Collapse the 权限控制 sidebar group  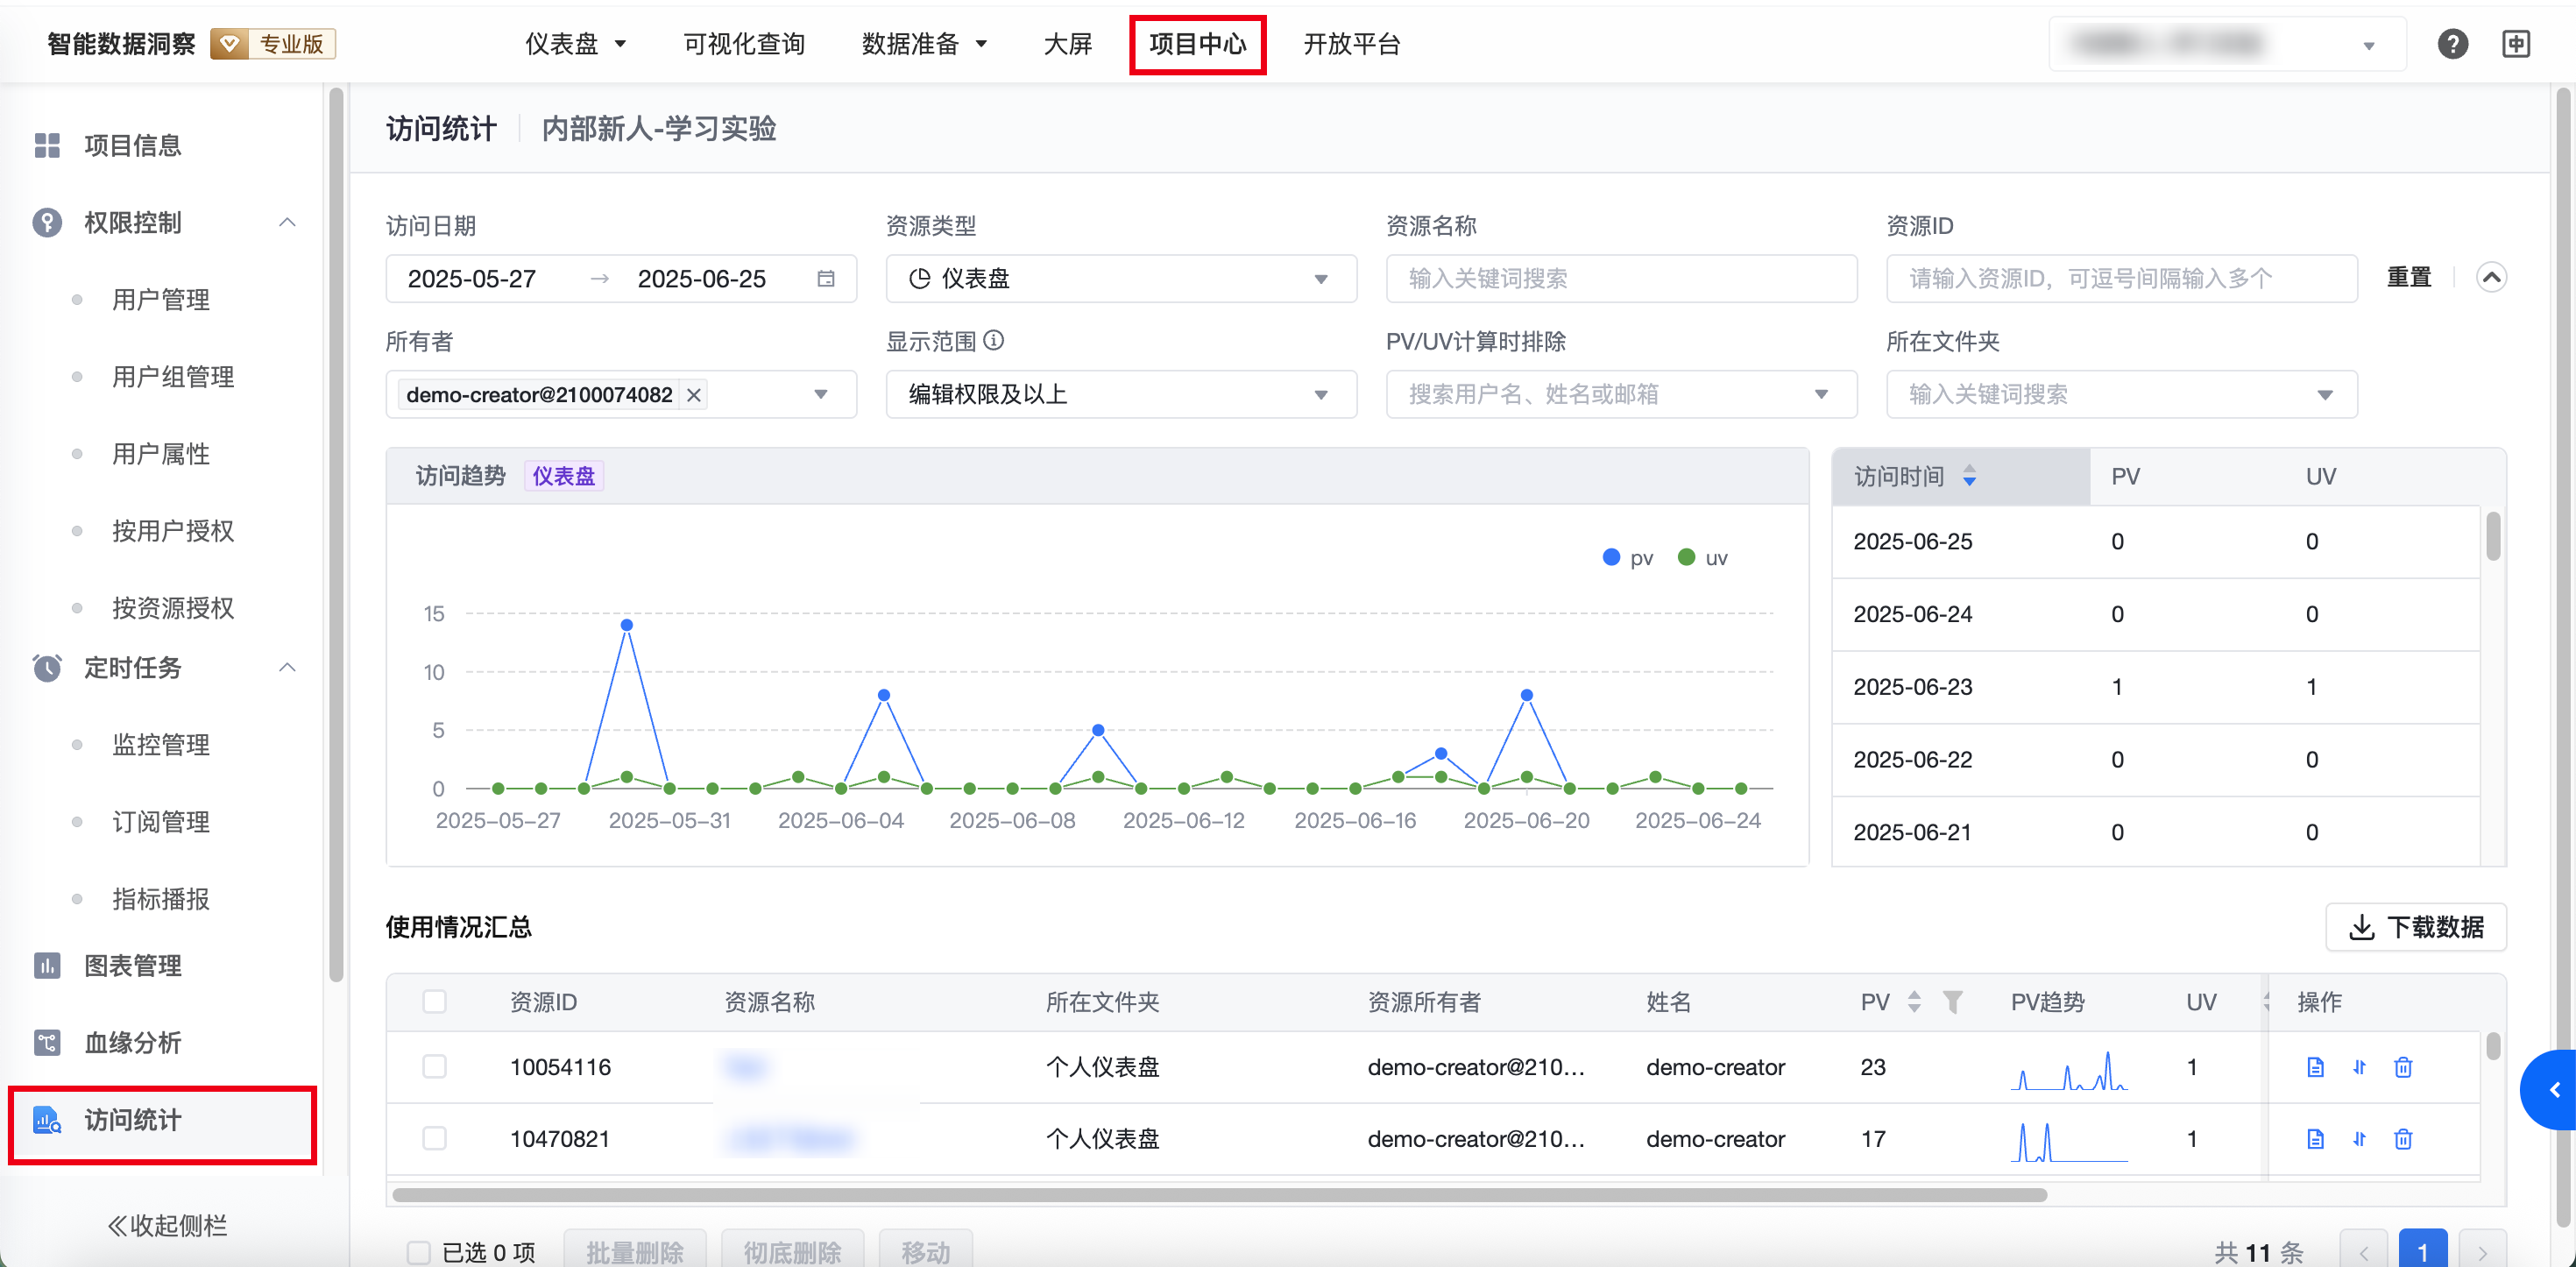coord(287,222)
